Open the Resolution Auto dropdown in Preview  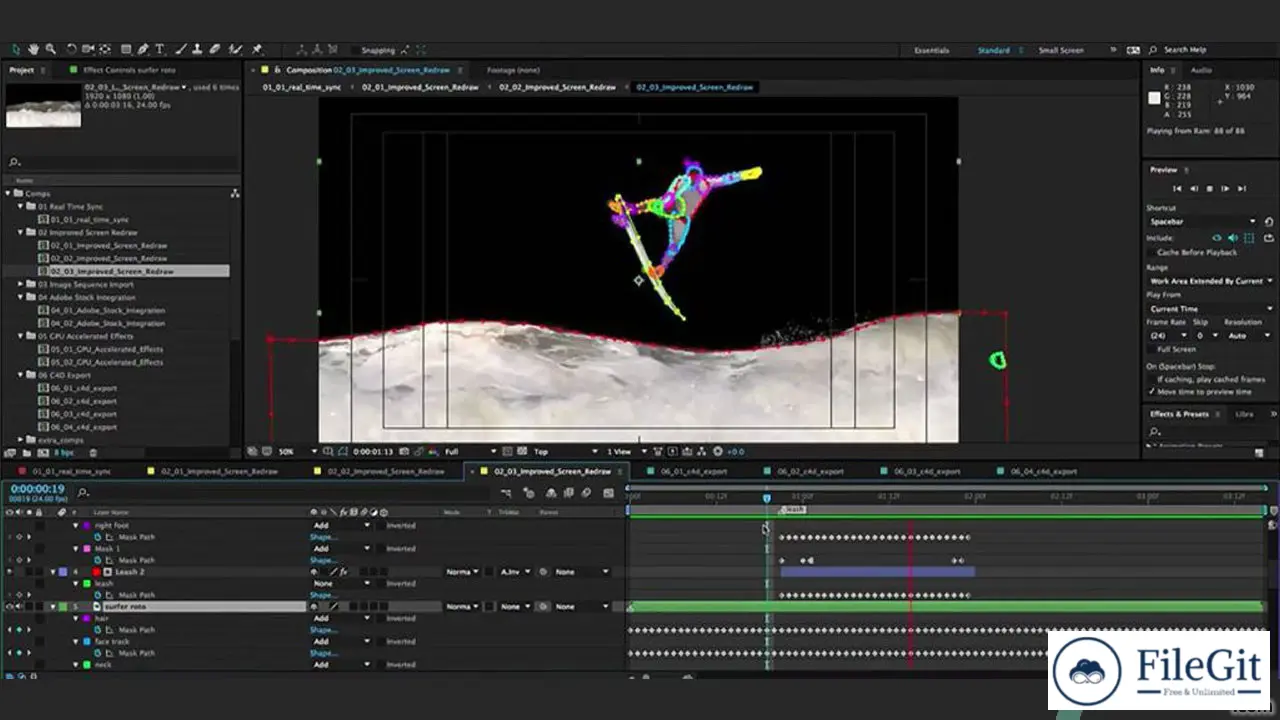coord(1250,335)
